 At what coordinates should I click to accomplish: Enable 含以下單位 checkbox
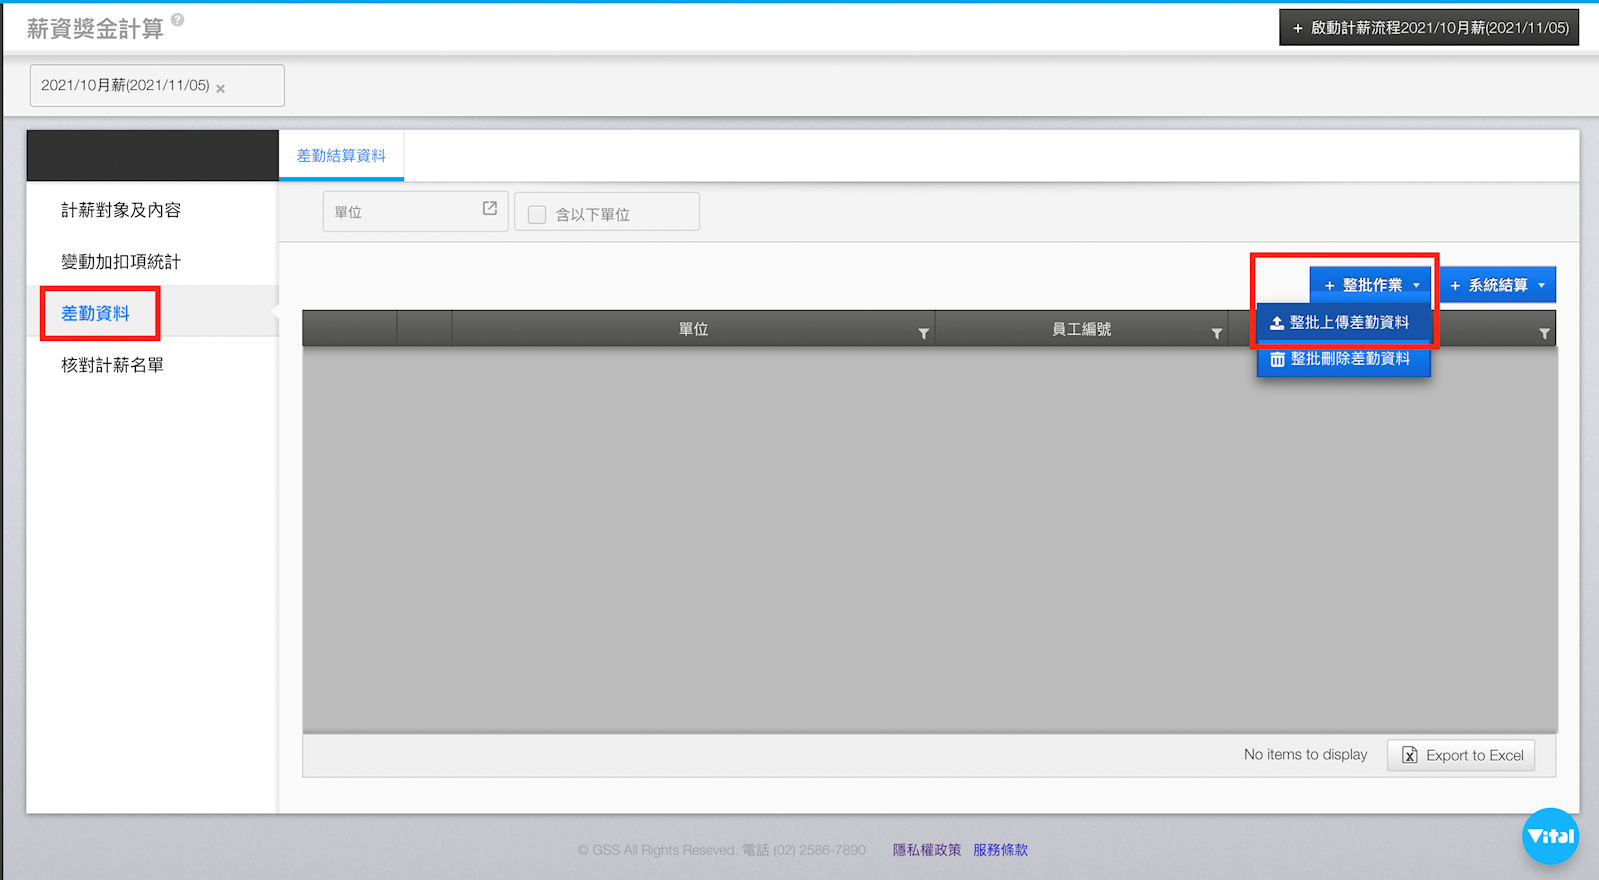[537, 214]
